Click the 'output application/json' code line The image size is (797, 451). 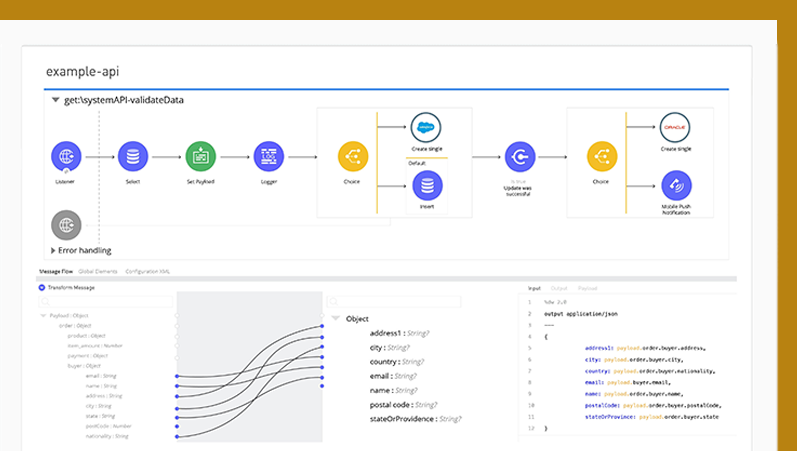(580, 314)
